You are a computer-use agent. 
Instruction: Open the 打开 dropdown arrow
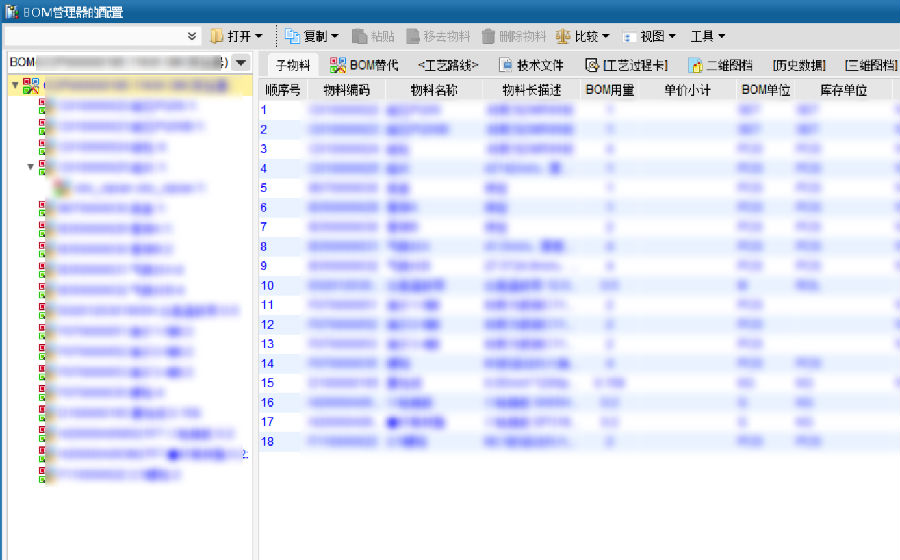259,36
